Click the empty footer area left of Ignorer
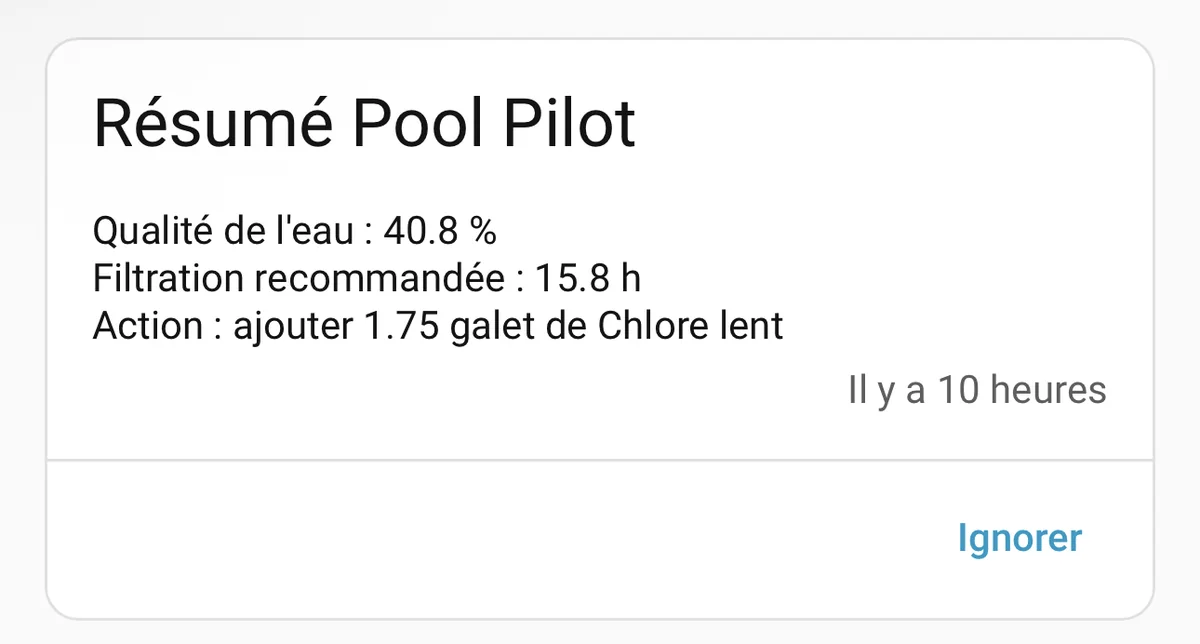The height and width of the screenshot is (644, 1200). [x=490, y=539]
